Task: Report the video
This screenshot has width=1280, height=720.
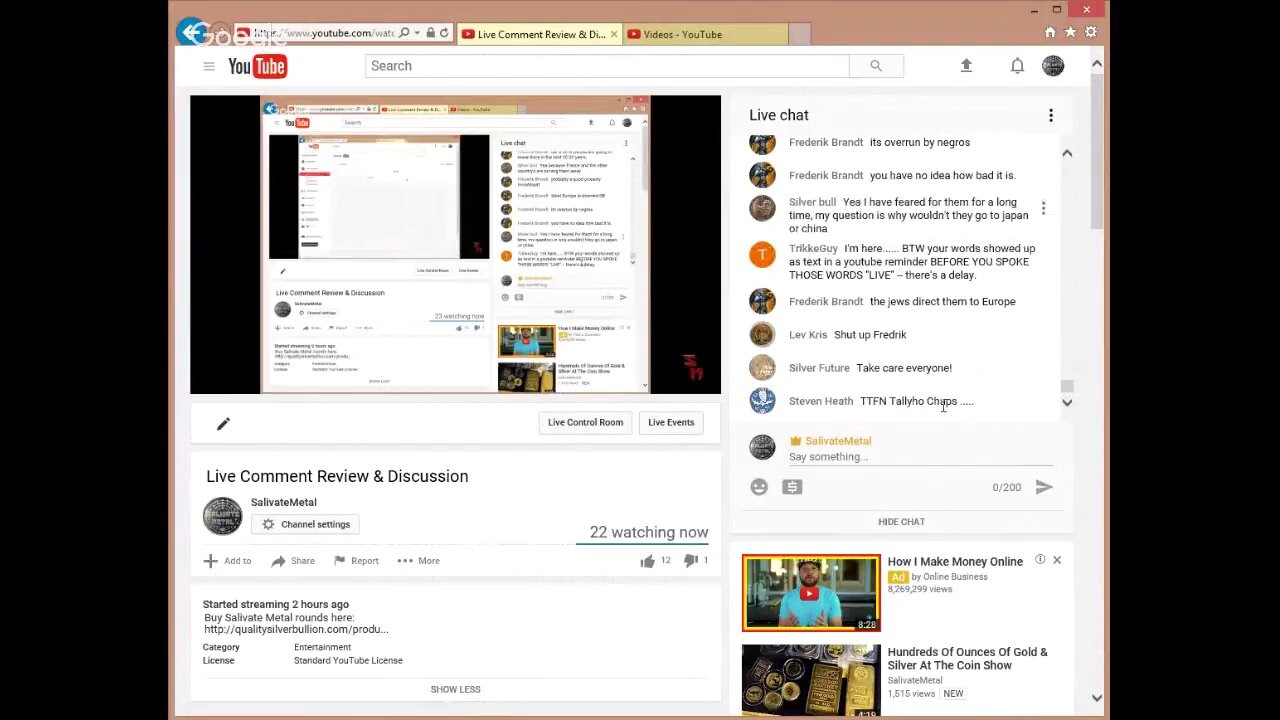Action: tap(356, 561)
